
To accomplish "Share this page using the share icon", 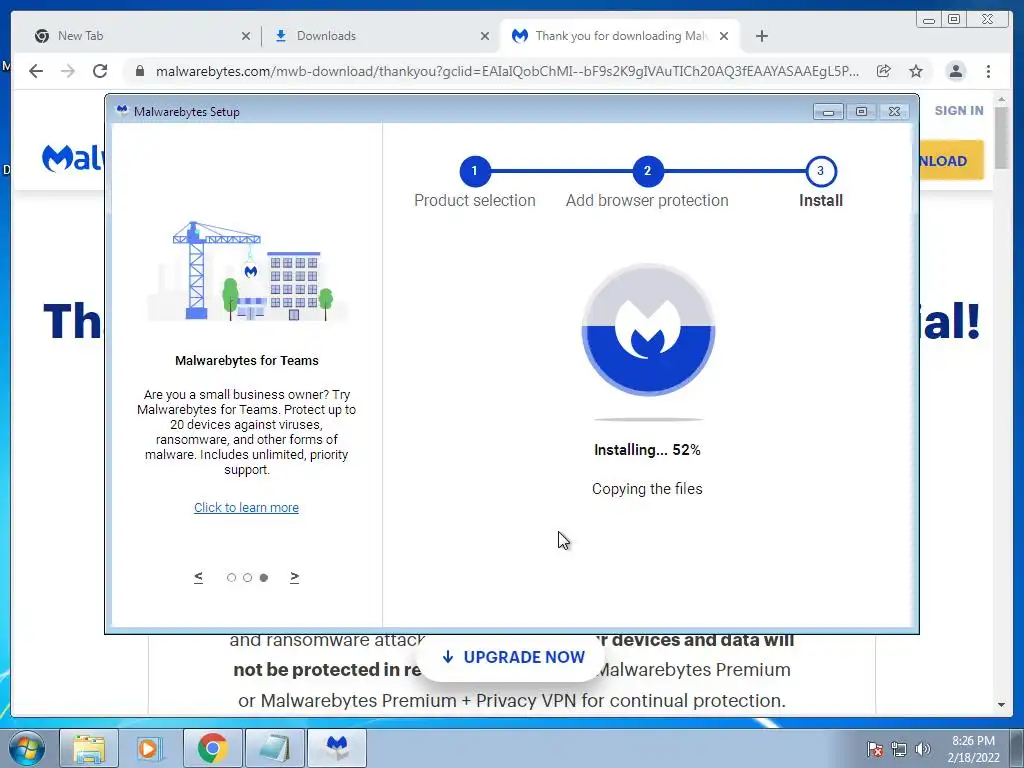I will (x=884, y=71).
